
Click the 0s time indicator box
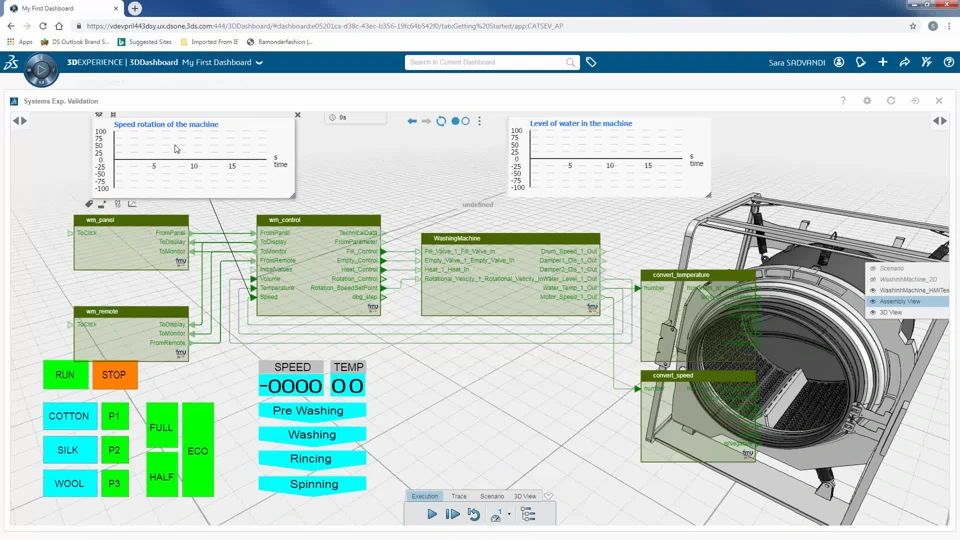click(x=355, y=118)
